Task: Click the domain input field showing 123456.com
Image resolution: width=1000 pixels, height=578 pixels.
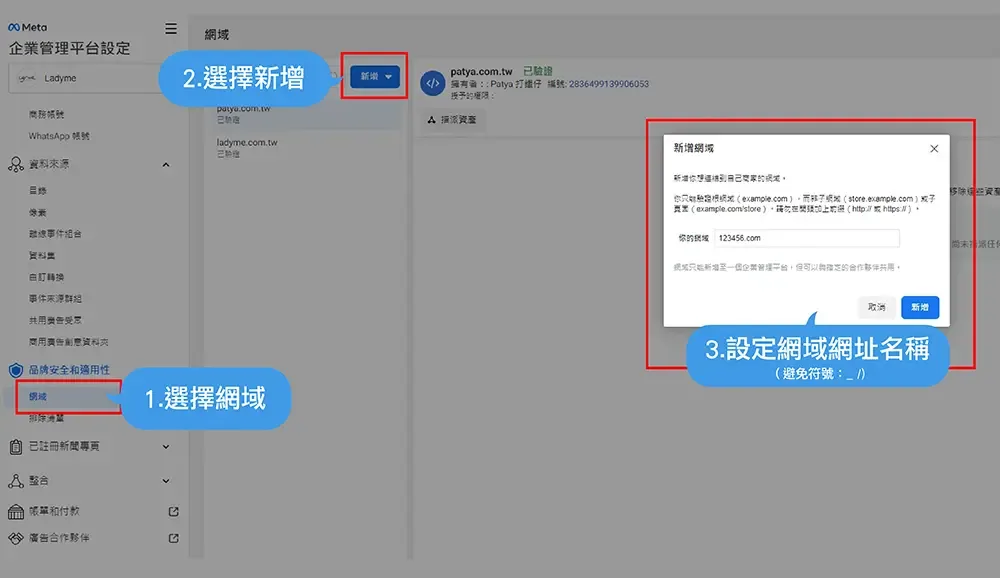Action: tap(807, 238)
